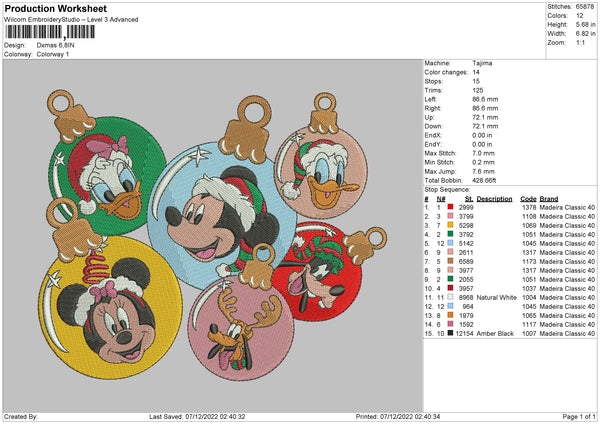The width and height of the screenshot is (600, 424).
Task: Select the green swatch beside stitch count 3792
Action: pyautogui.click(x=450, y=234)
